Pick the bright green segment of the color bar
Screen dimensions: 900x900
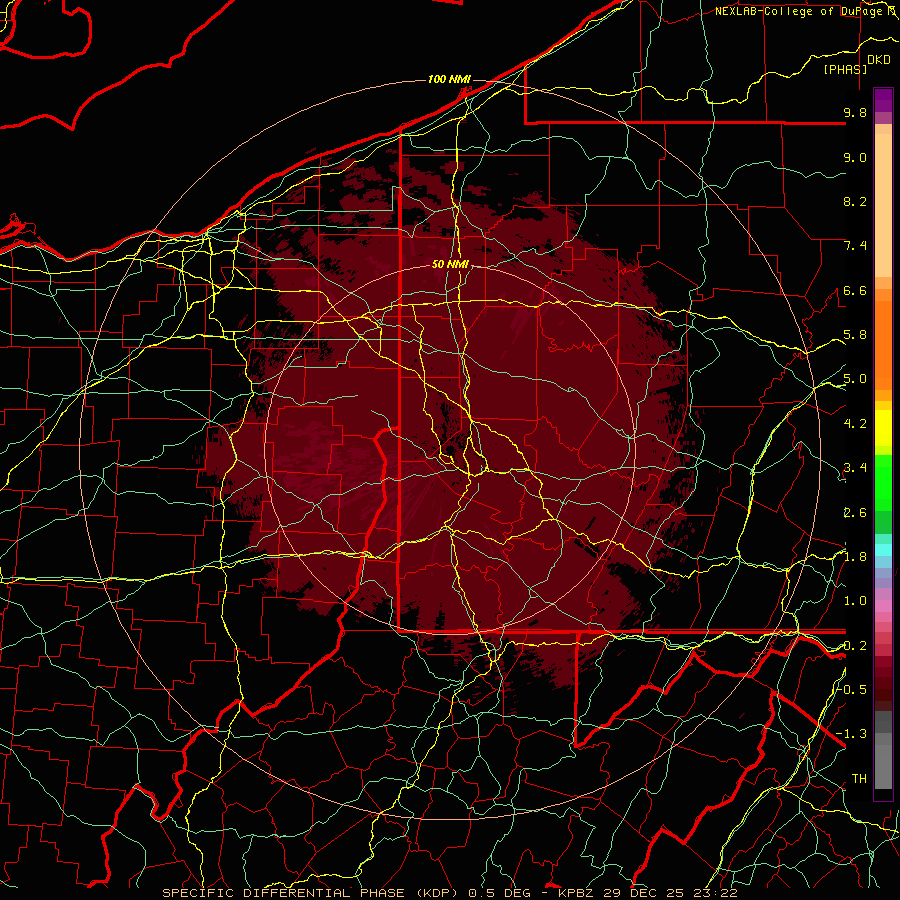[x=883, y=482]
